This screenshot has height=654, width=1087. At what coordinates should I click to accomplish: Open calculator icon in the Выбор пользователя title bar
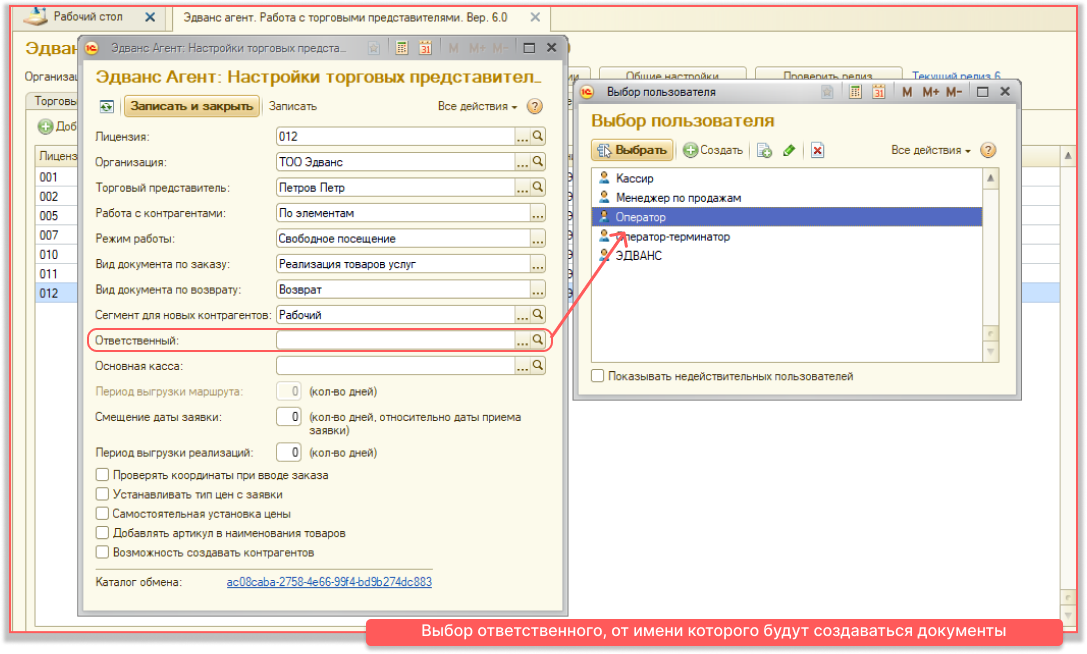855,92
